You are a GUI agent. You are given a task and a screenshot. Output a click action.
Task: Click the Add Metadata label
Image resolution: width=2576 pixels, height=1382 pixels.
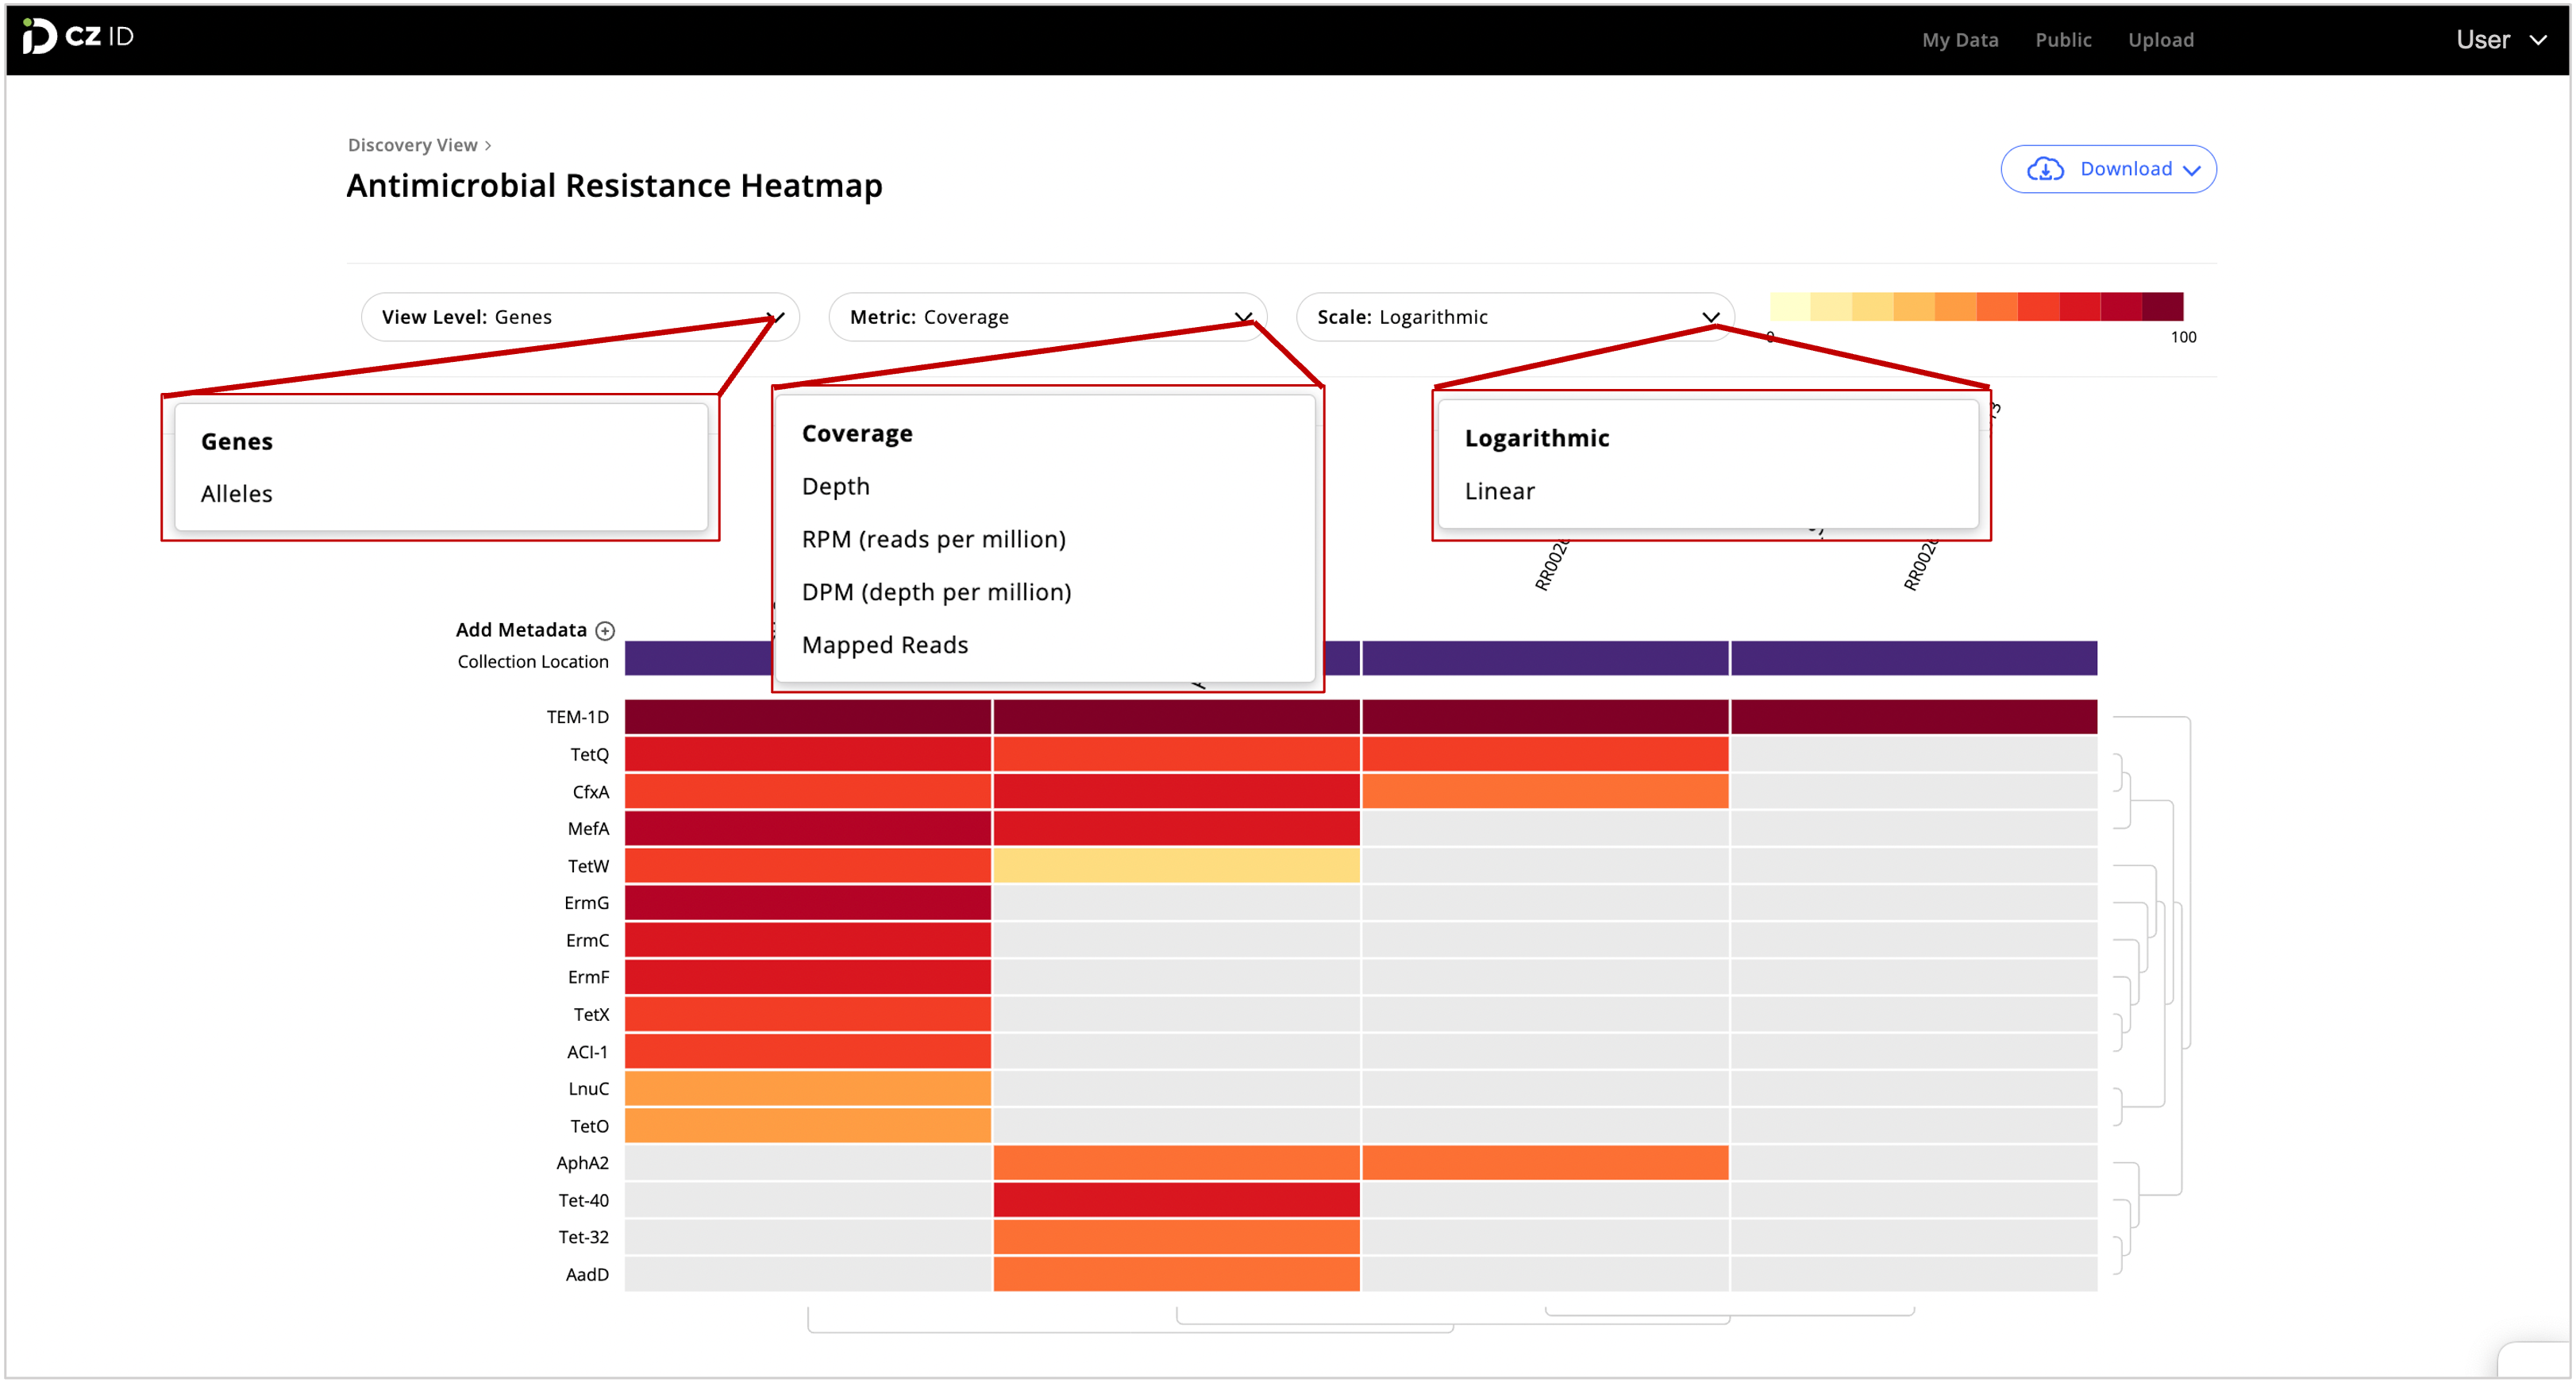[521, 630]
